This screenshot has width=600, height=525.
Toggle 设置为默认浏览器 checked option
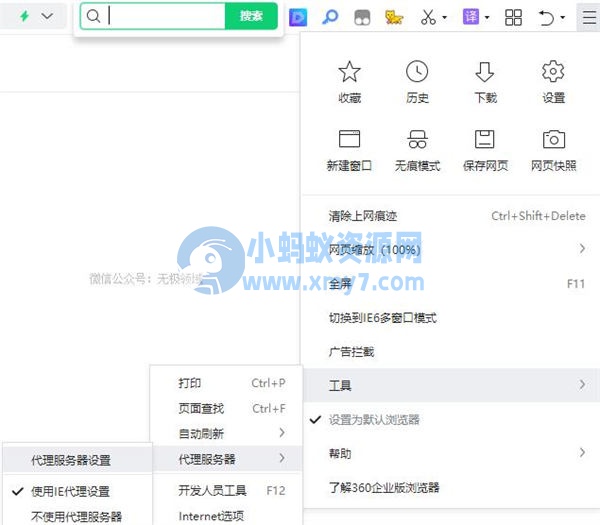[451, 419]
